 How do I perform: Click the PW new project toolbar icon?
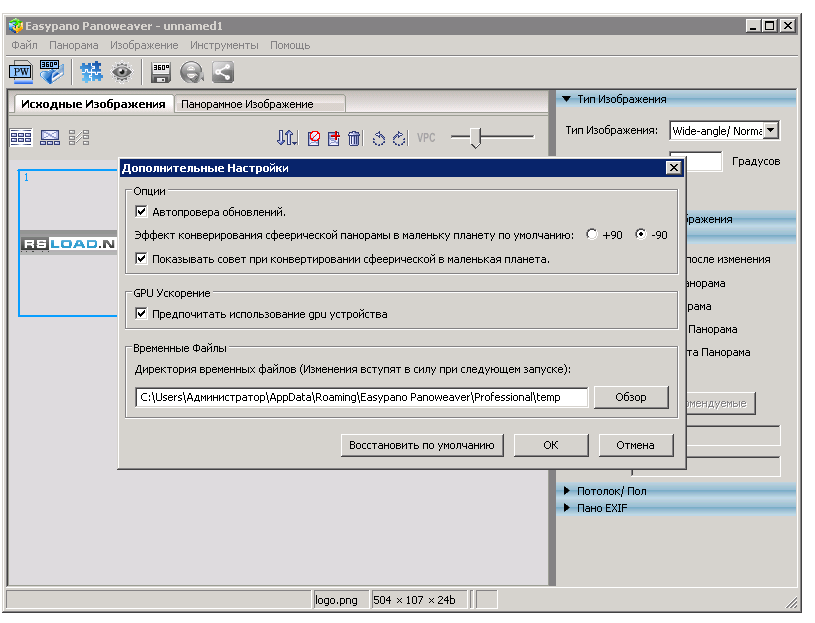click(x=21, y=72)
